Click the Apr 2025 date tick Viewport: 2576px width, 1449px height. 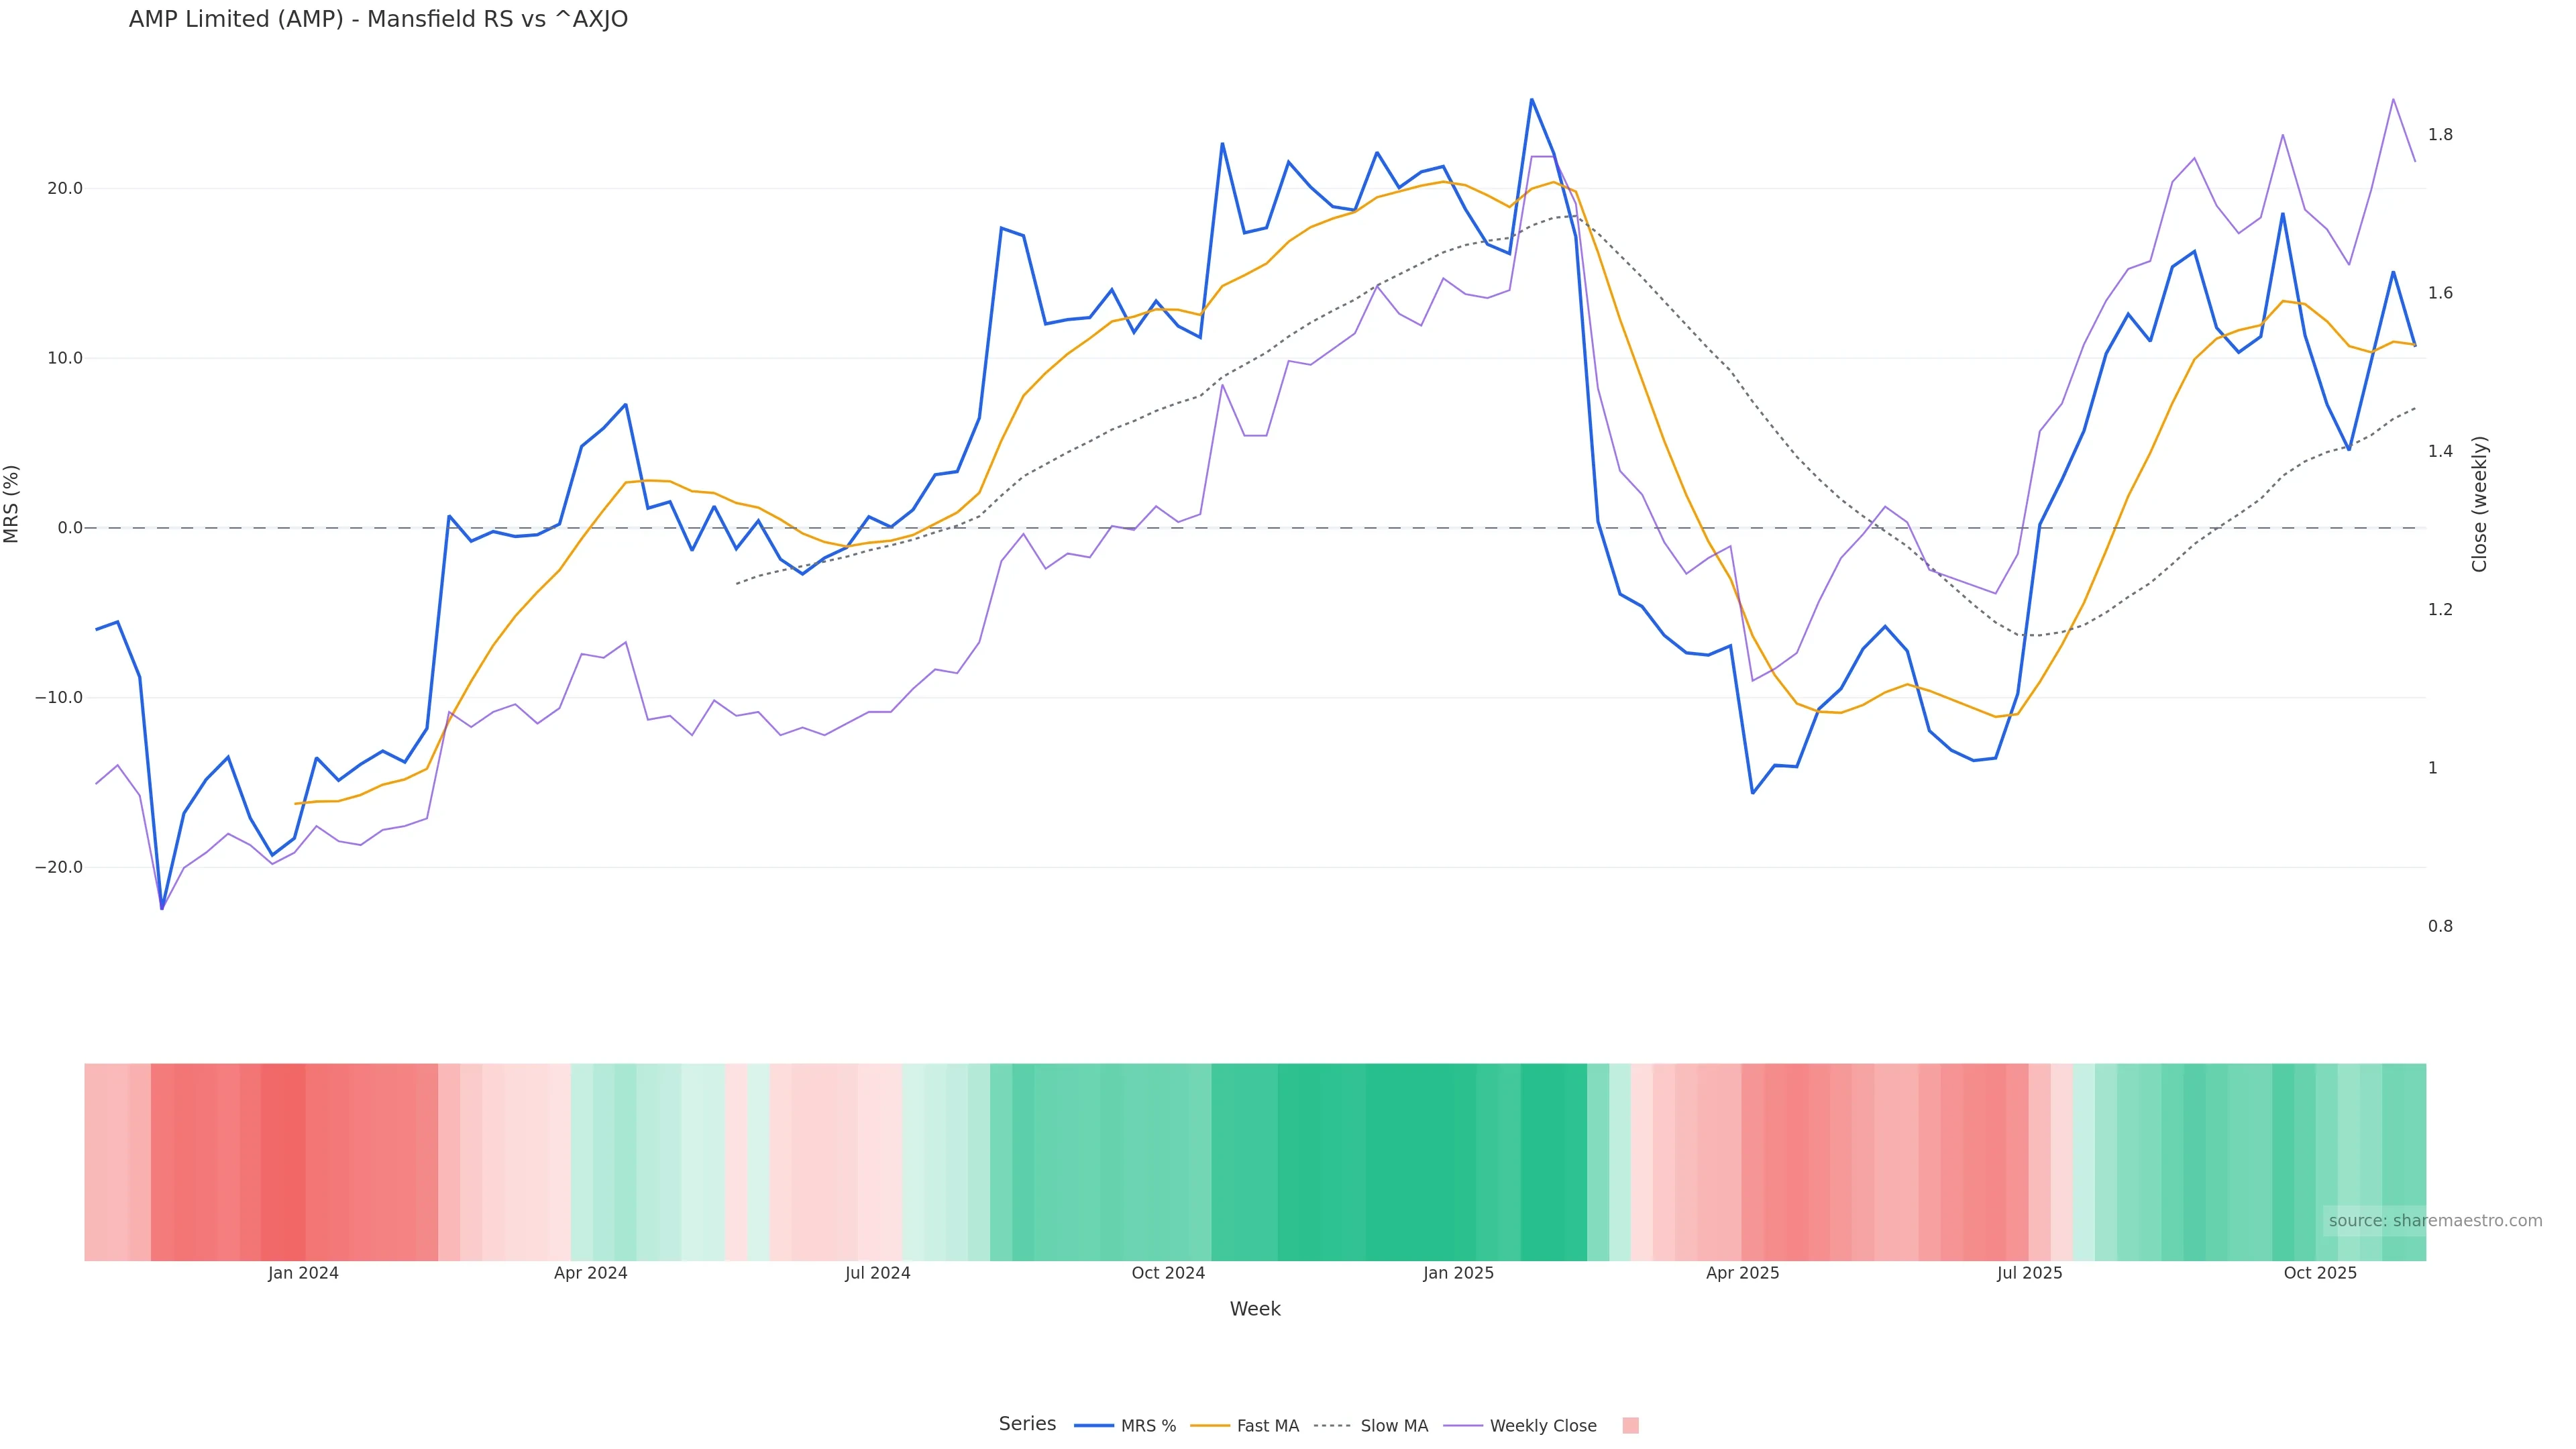coord(1742,1273)
